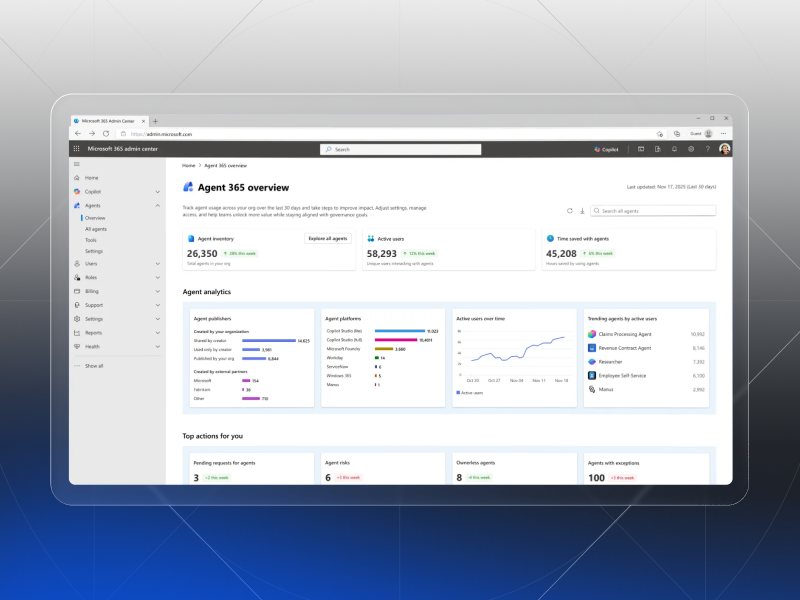Open the settings gear in header
This screenshot has width=800, height=600.
[691, 149]
